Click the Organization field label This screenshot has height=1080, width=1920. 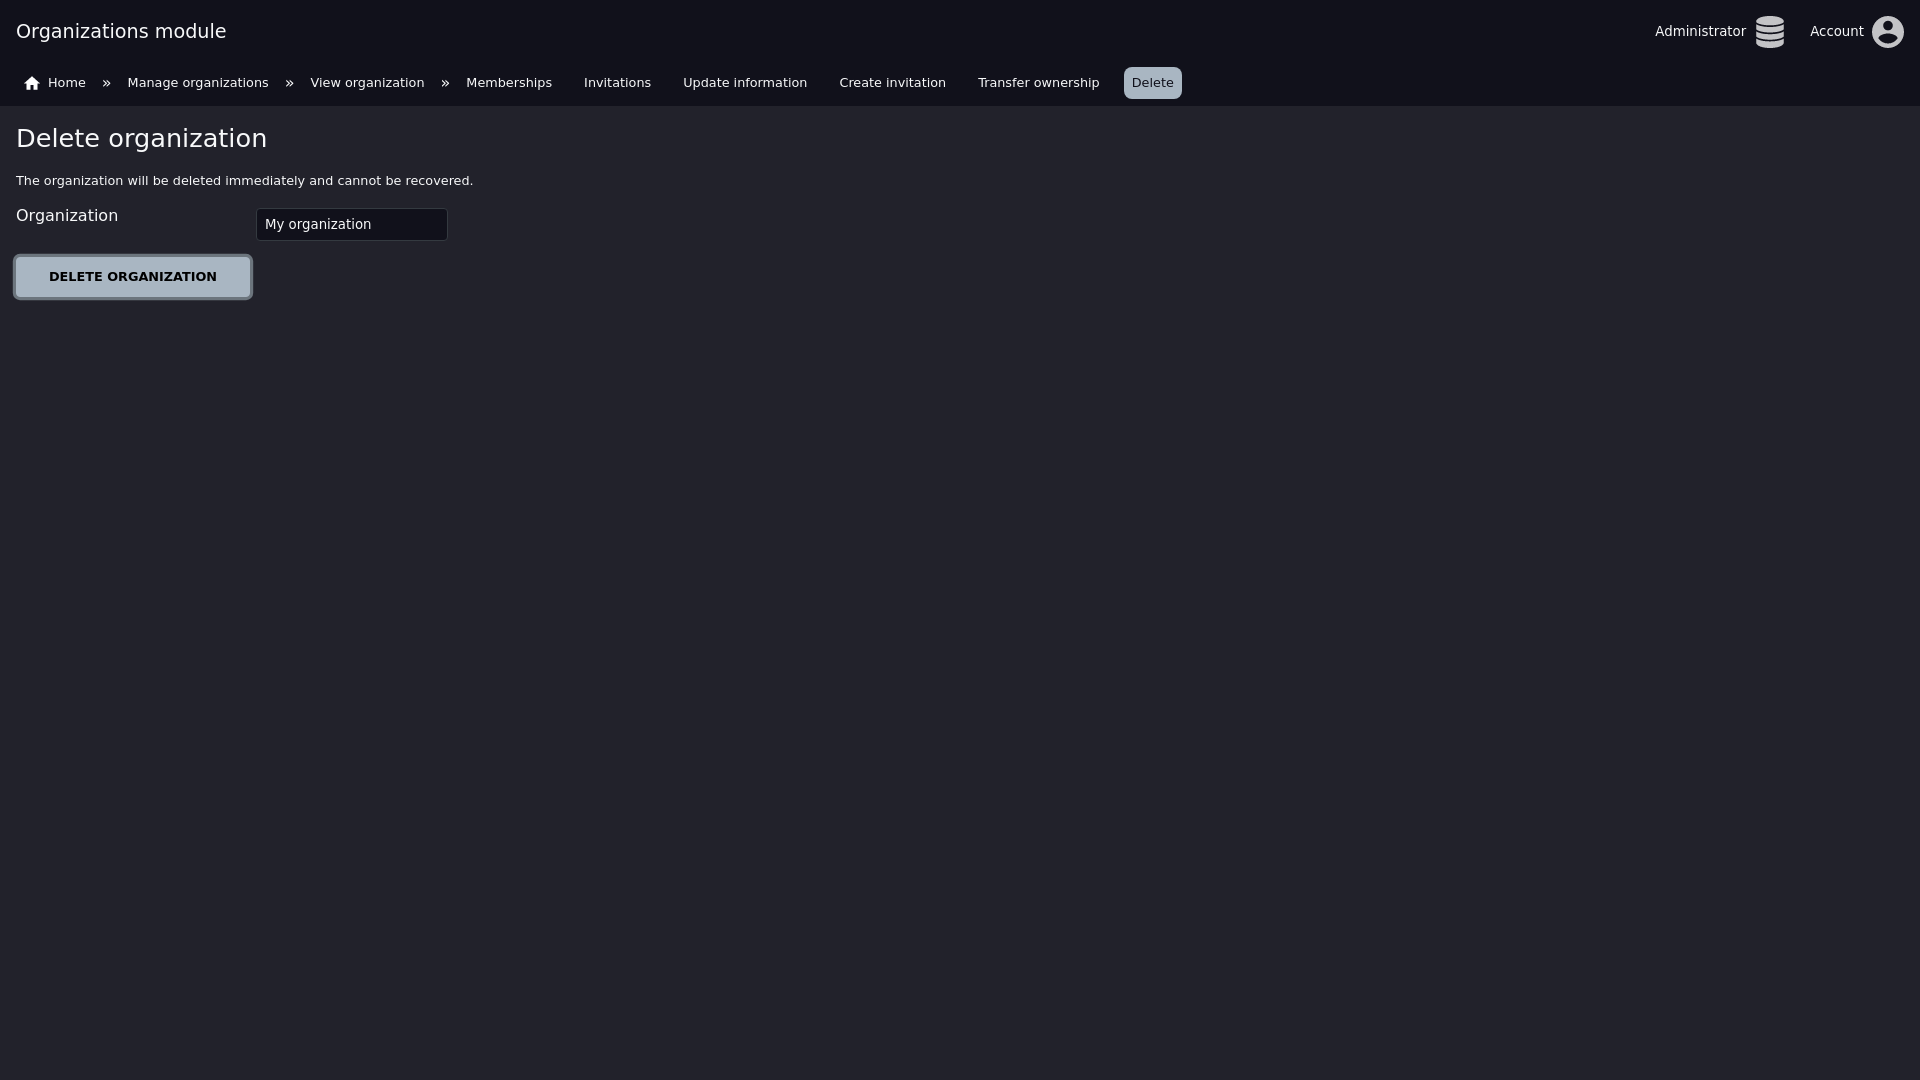coord(67,216)
